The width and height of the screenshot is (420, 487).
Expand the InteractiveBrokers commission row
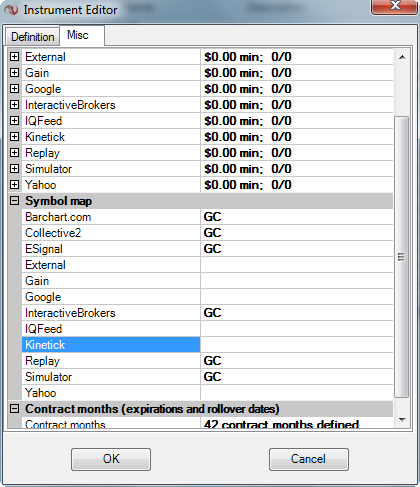coord(14,105)
